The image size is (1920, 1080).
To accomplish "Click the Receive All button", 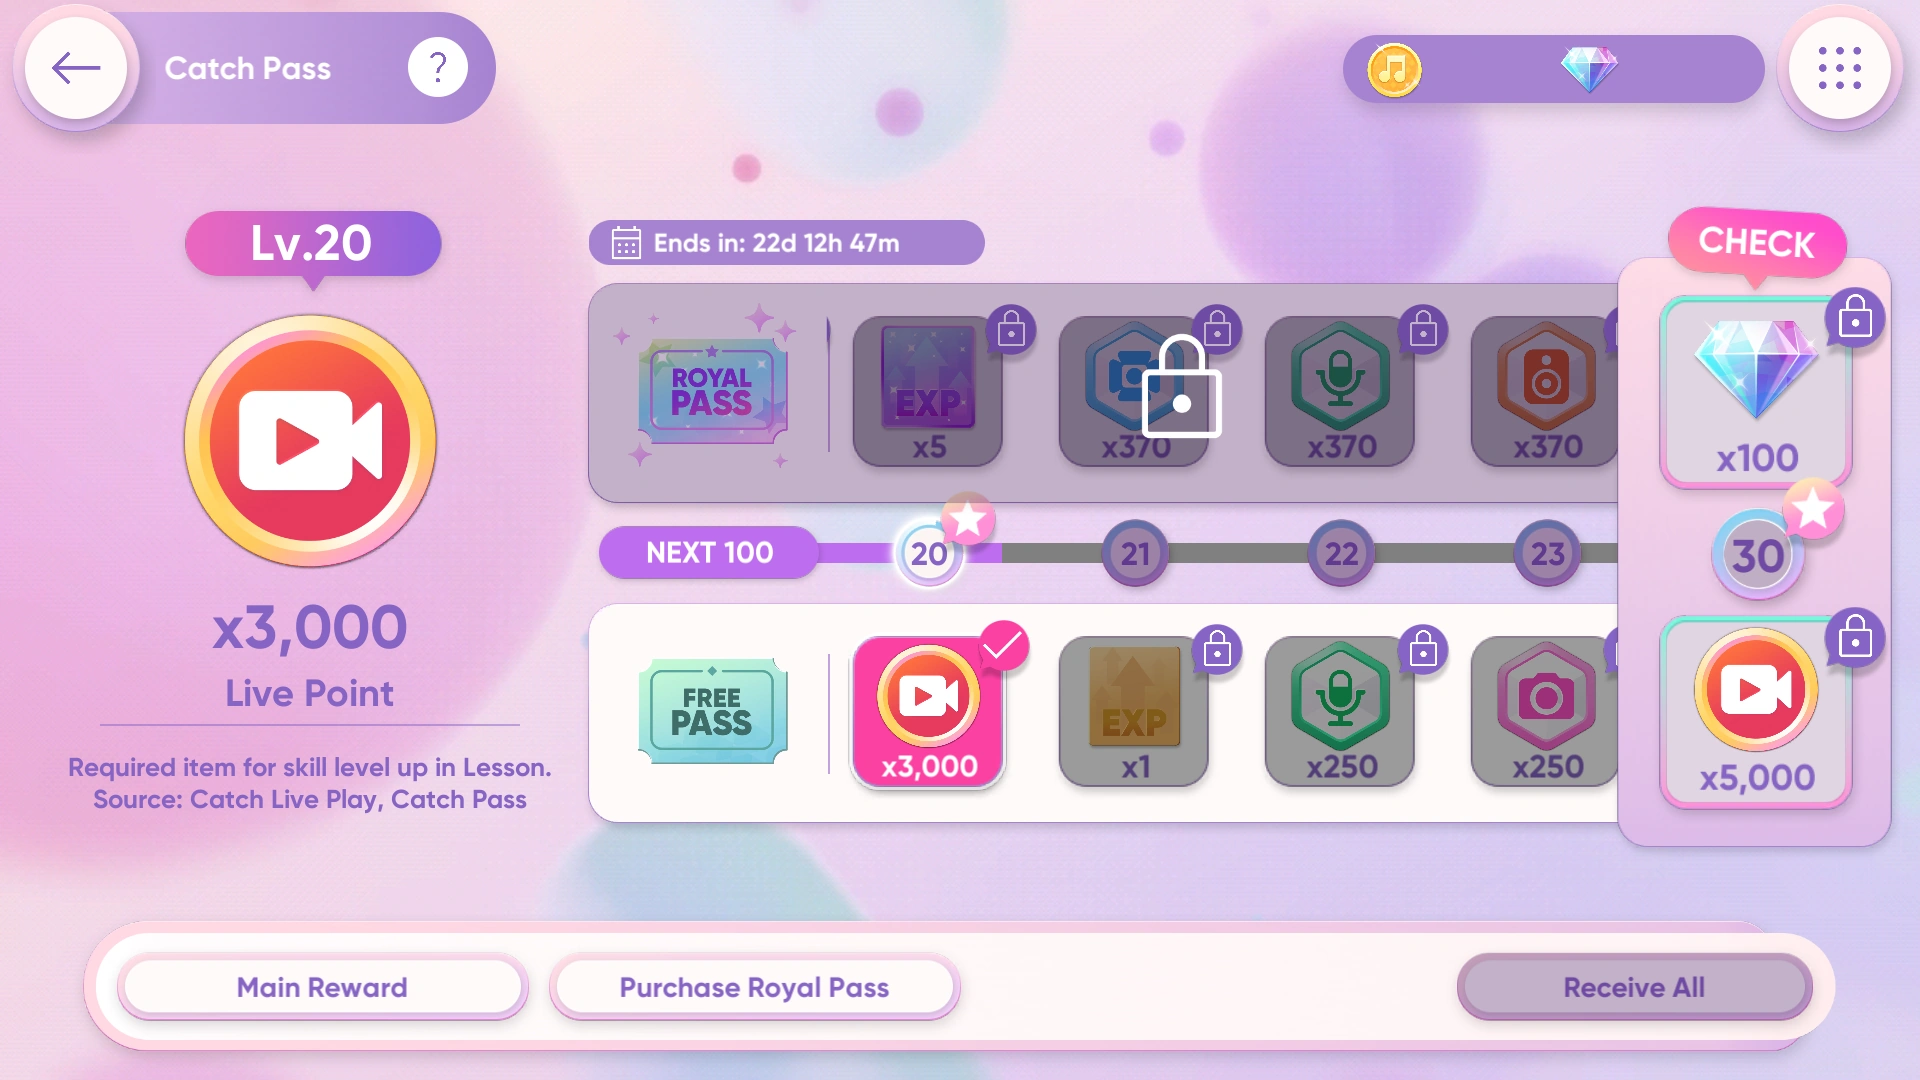I will [1634, 987].
